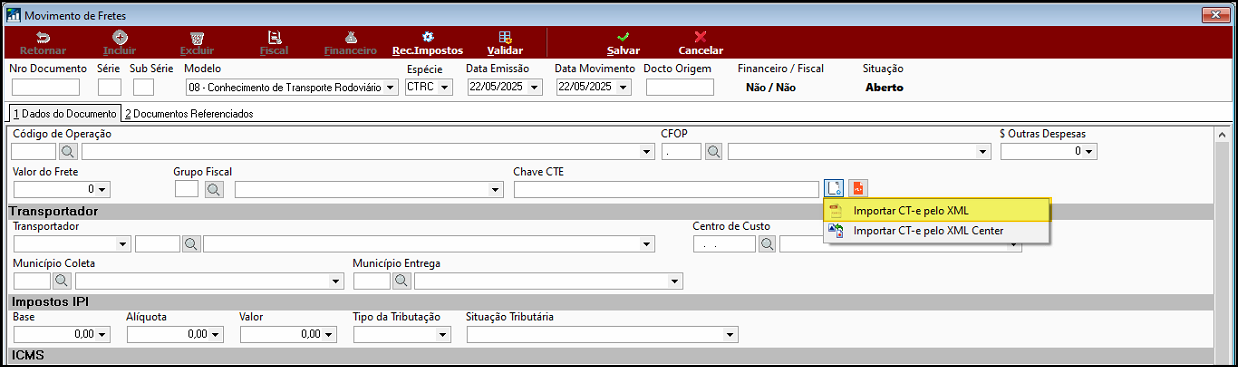Click the Retornar toolbar button
This screenshot has width=1238, height=367.
(43, 43)
